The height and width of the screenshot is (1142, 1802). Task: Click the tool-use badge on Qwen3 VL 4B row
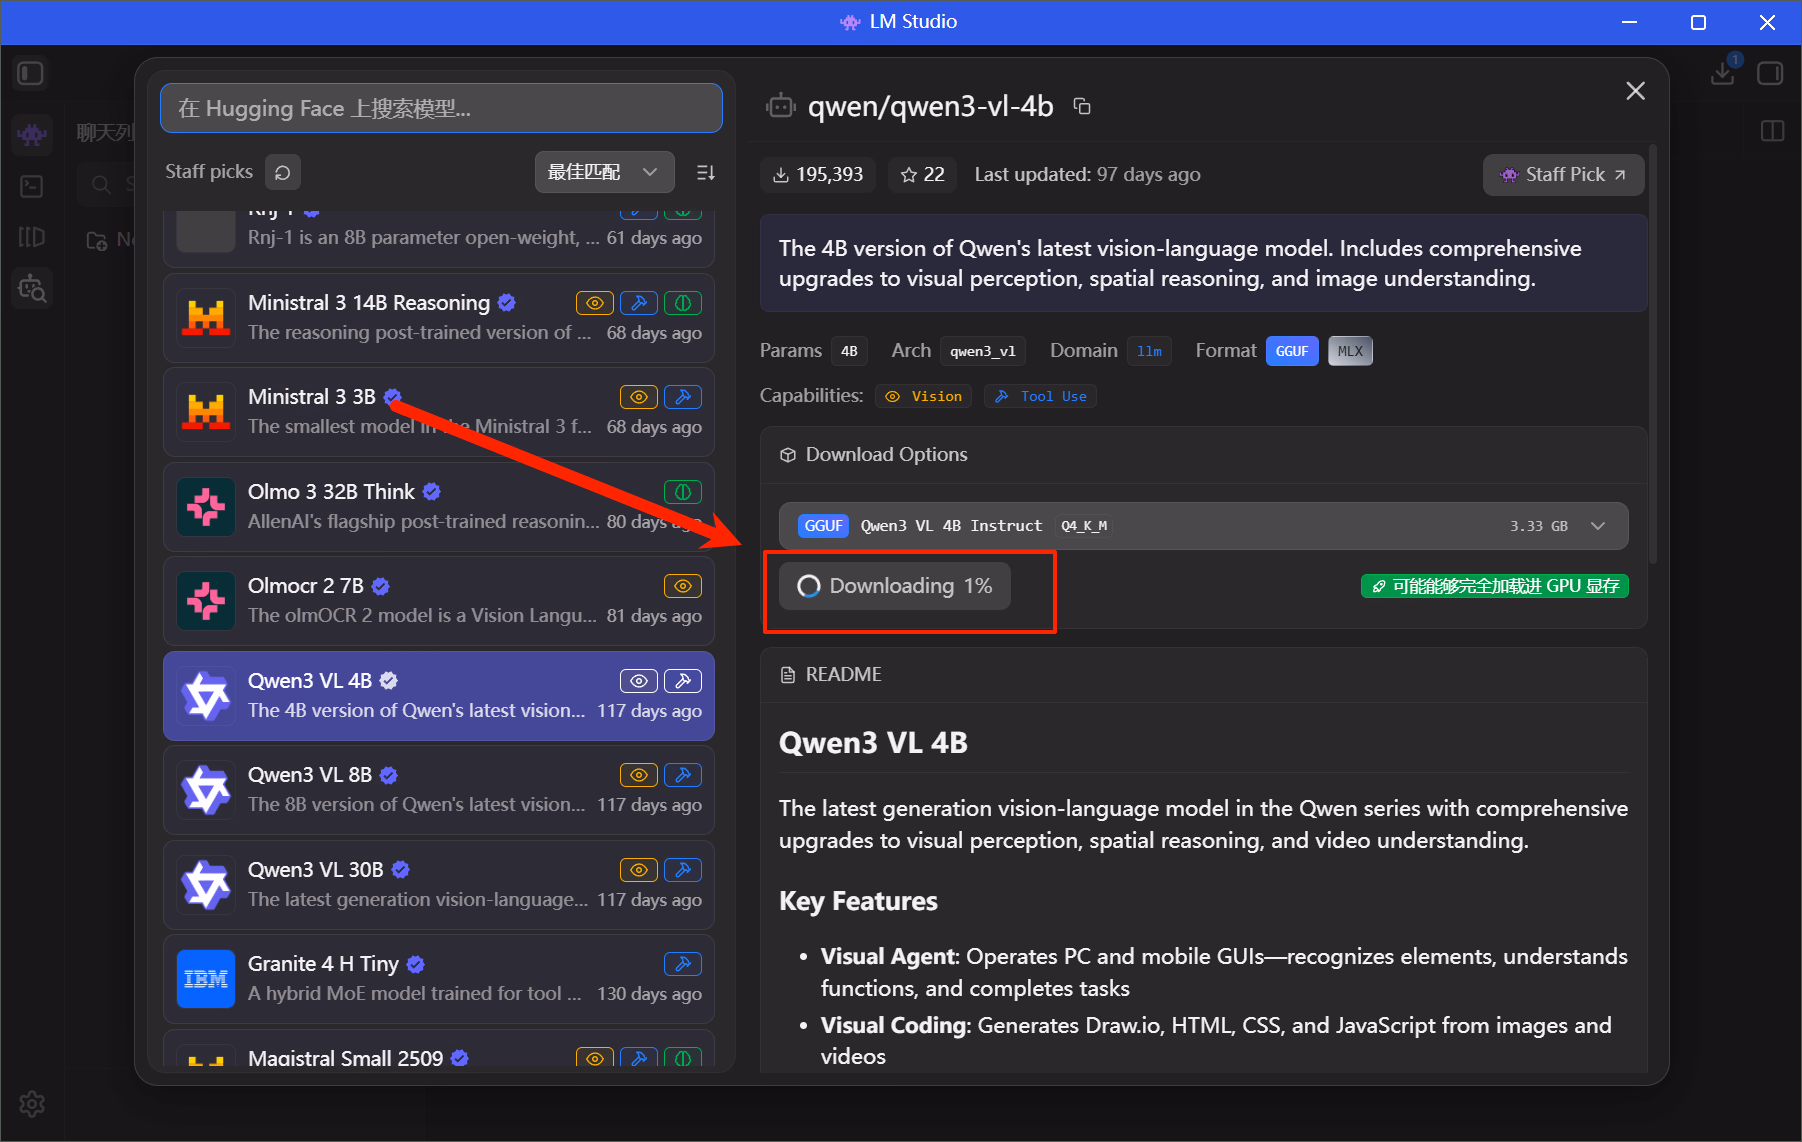[683, 681]
